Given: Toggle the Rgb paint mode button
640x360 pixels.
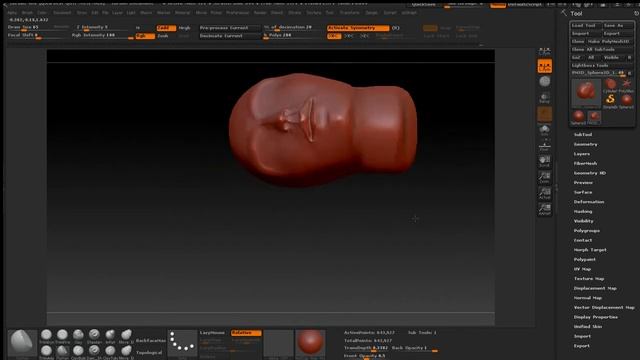Looking at the screenshot, I should pyautogui.click(x=145, y=36).
